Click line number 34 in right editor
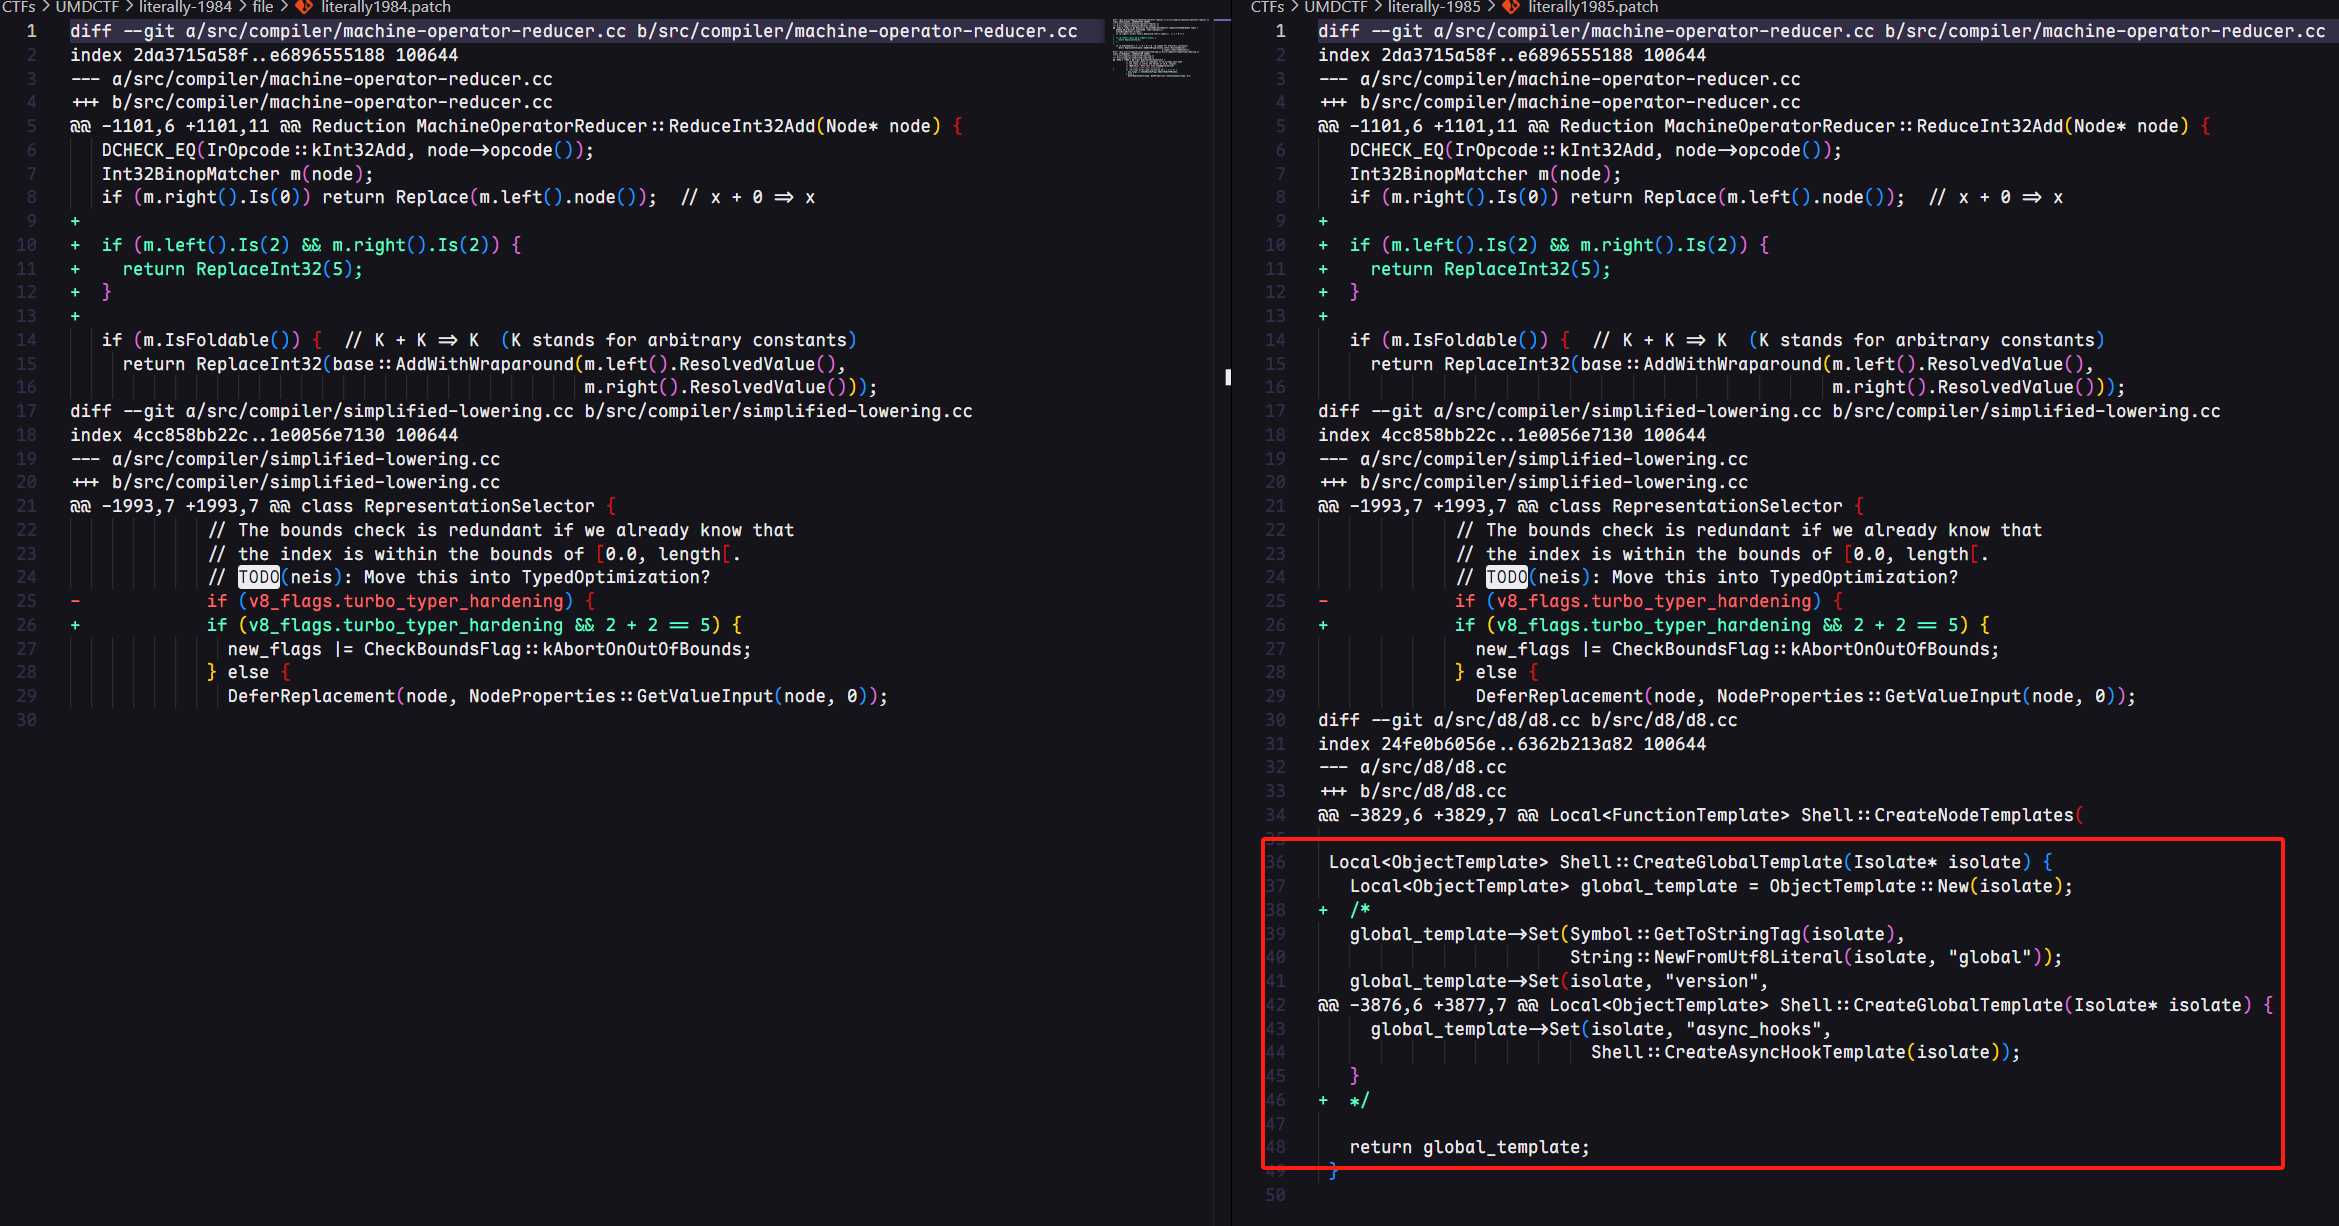Viewport: 2339px width, 1226px height. coord(1275,815)
